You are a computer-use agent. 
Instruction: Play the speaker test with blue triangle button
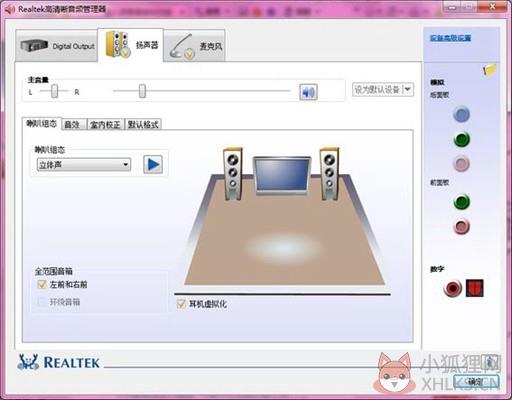tap(153, 164)
